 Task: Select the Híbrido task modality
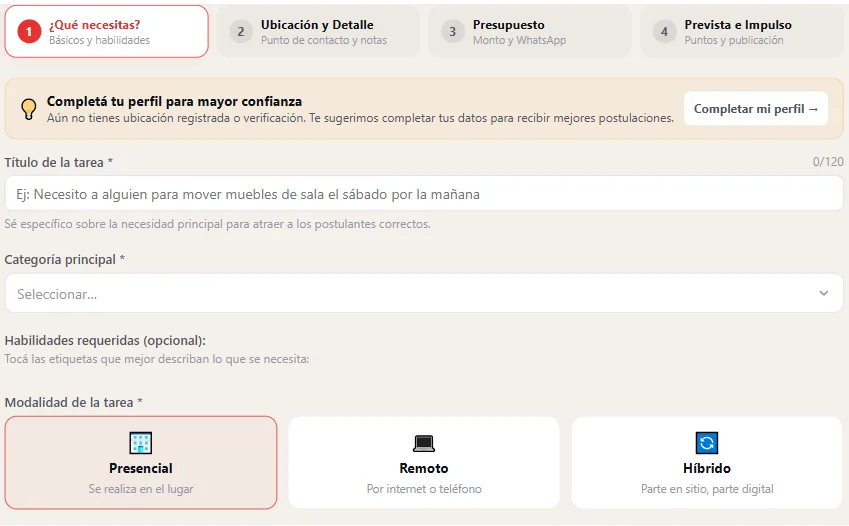tap(707, 463)
